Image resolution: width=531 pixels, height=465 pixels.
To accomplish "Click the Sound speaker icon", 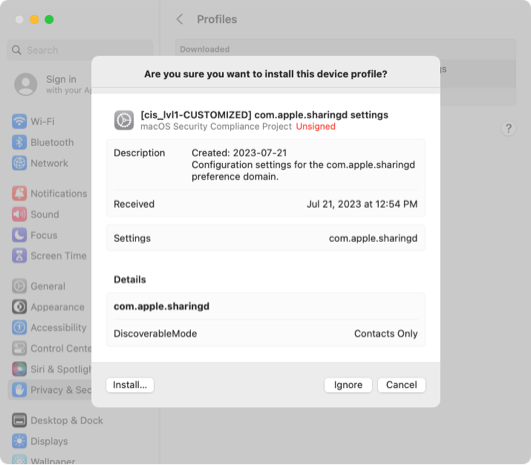I will (x=19, y=214).
